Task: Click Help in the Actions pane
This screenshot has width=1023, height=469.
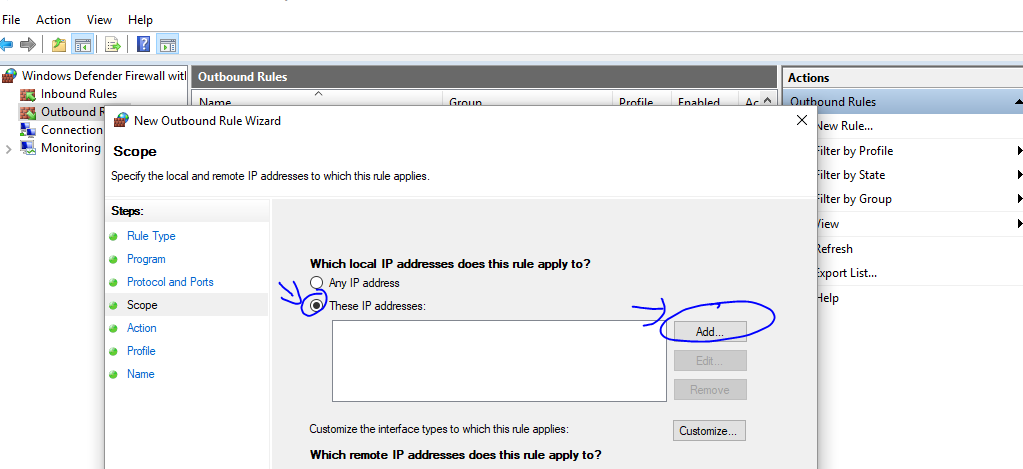Action: coord(827,298)
